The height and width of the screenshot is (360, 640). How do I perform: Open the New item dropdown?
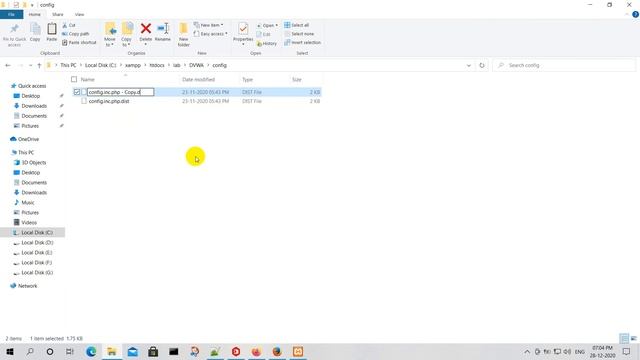[x=209, y=25]
